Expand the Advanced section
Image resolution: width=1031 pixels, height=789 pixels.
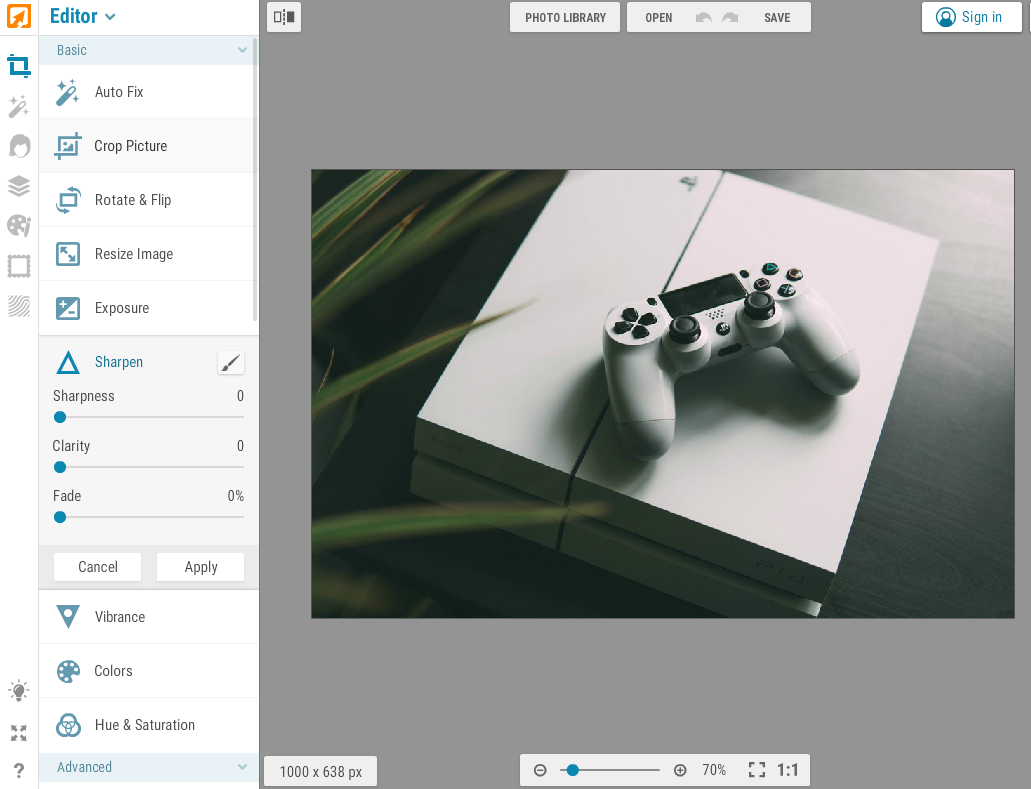149,767
